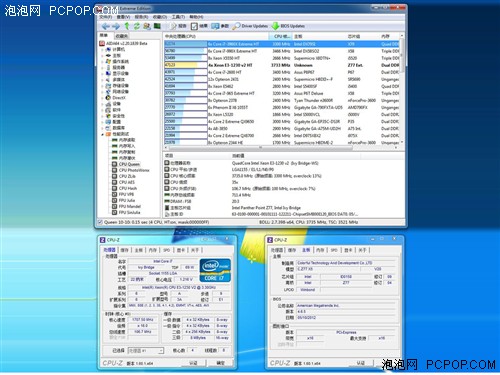Image resolution: width=500 pixels, height=375 pixels.
Task: Sort by the CPU clock column header
Action: pos(281,36)
